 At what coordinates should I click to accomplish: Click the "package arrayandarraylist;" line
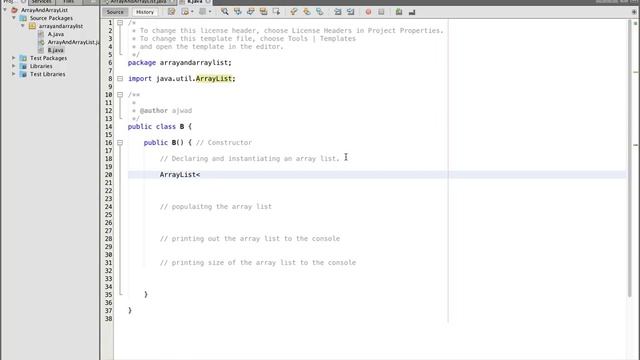click(x=180, y=62)
